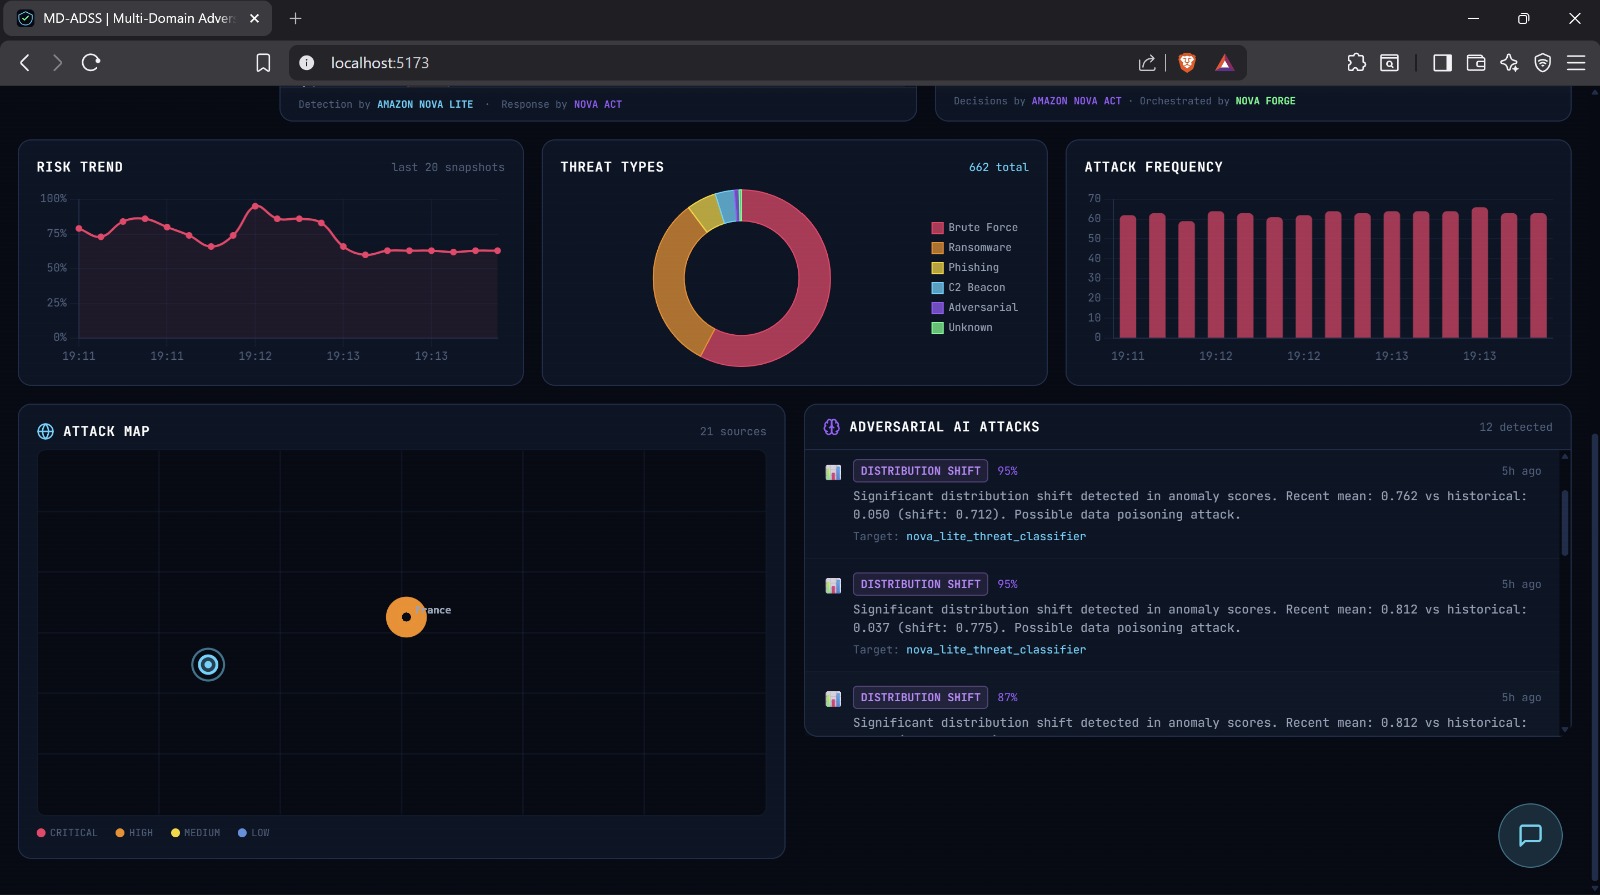Click the C2 Beacon legend entry
The width and height of the screenshot is (1600, 895).
[968, 288]
